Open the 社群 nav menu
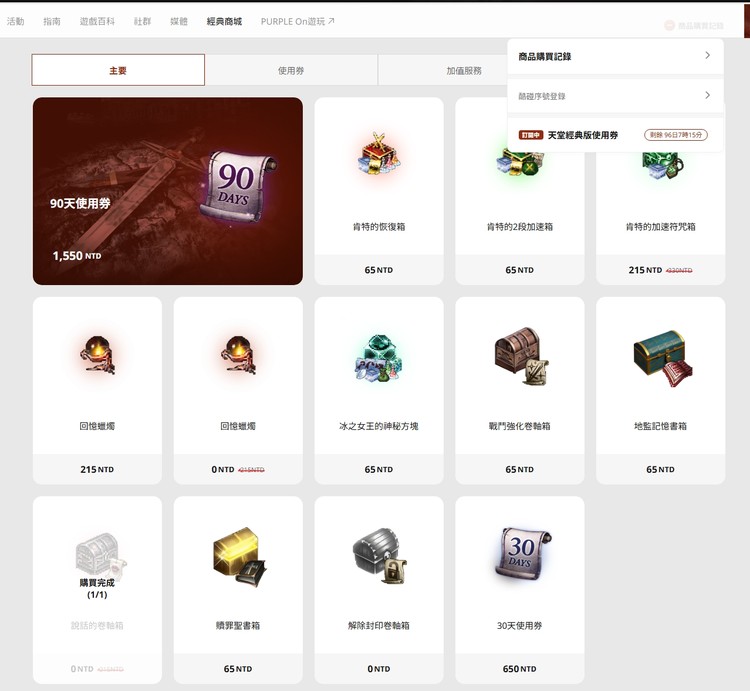750x691 pixels. (x=143, y=21)
